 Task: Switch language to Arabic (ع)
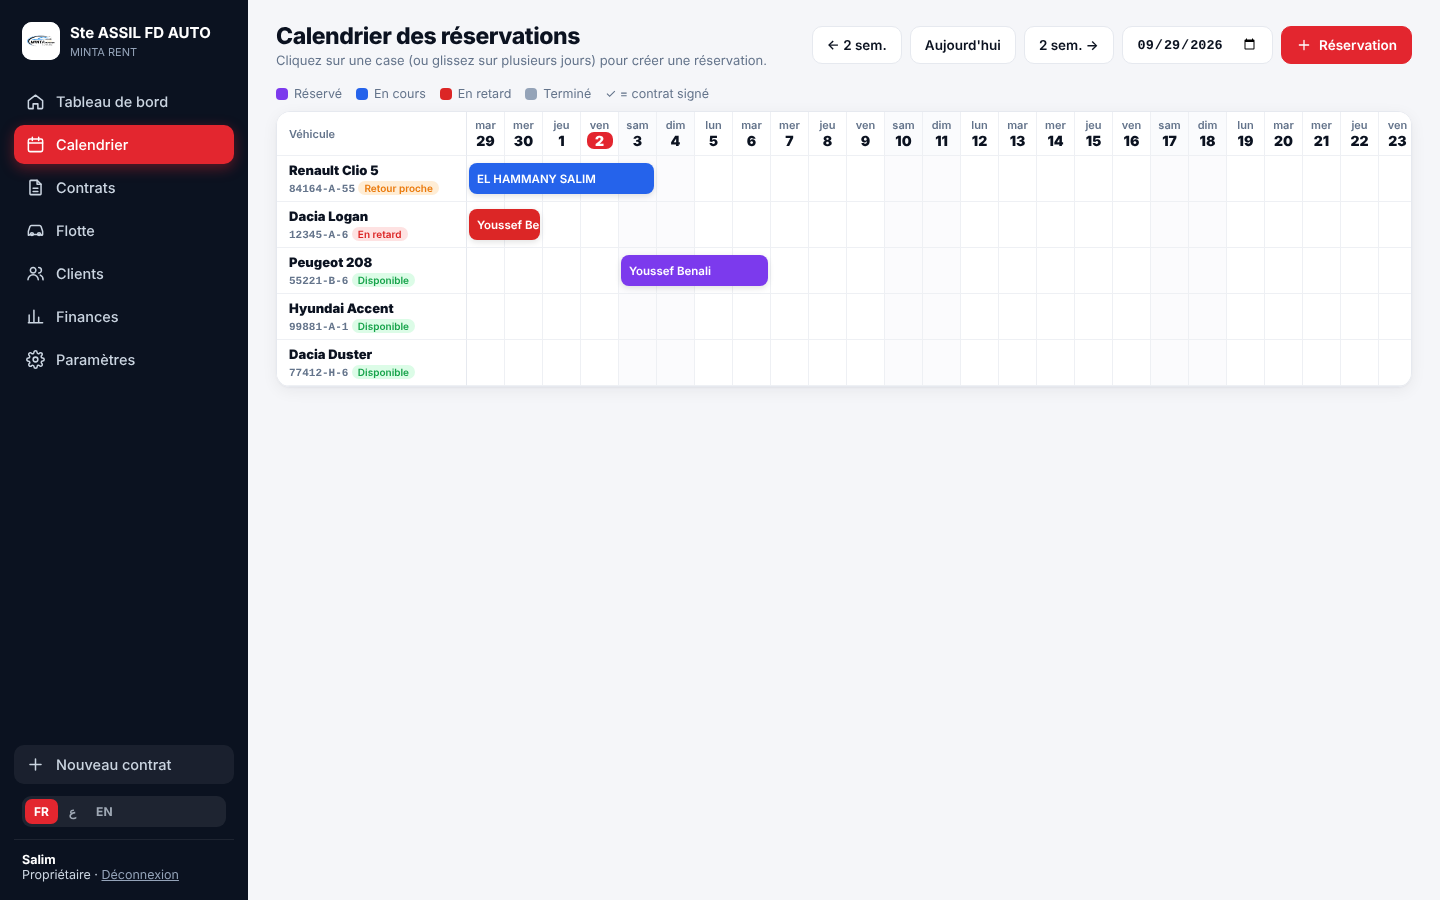point(73,812)
